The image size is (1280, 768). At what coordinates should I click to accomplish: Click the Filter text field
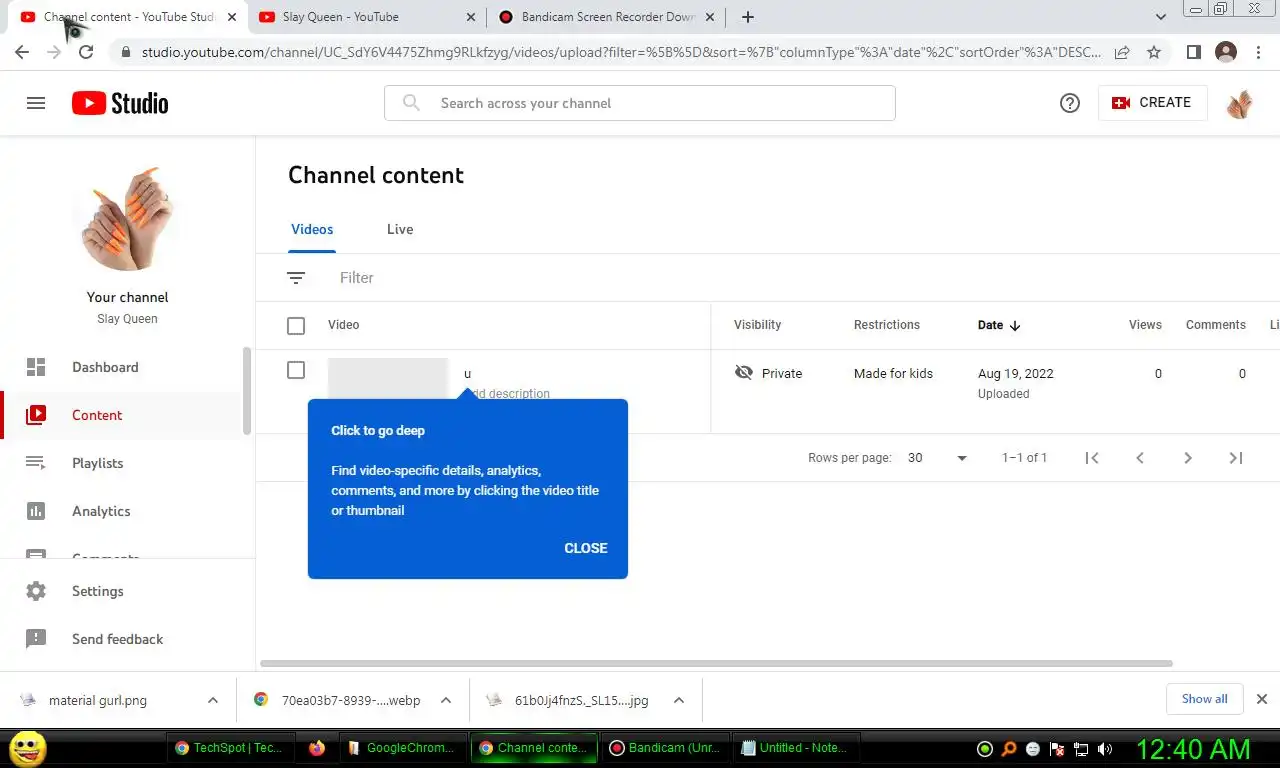357,278
